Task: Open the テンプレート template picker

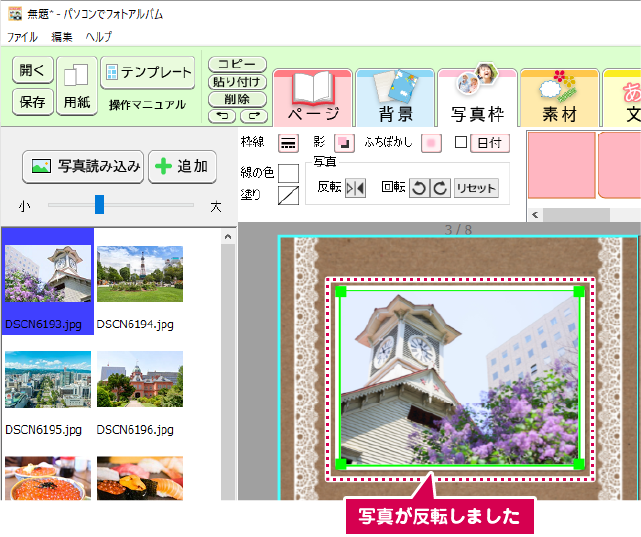Action: [148, 73]
